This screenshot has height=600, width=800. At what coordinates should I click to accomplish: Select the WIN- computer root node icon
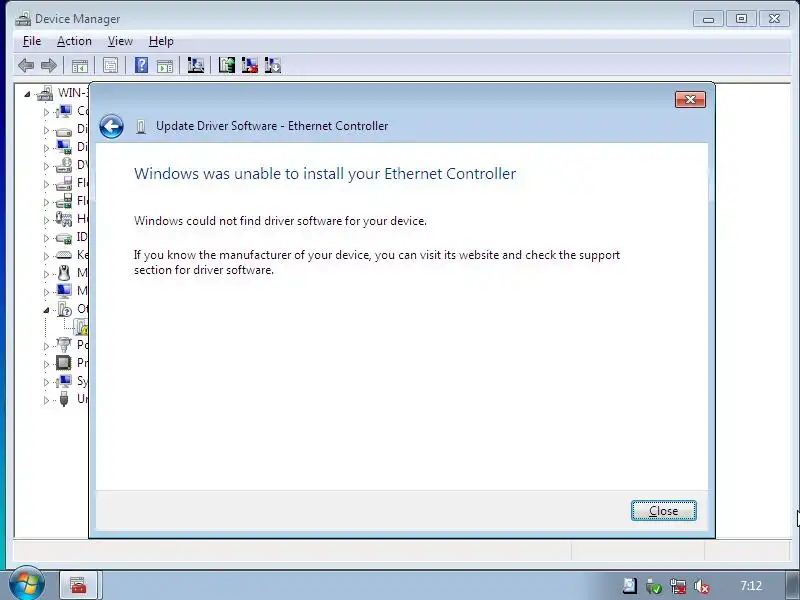pos(45,93)
